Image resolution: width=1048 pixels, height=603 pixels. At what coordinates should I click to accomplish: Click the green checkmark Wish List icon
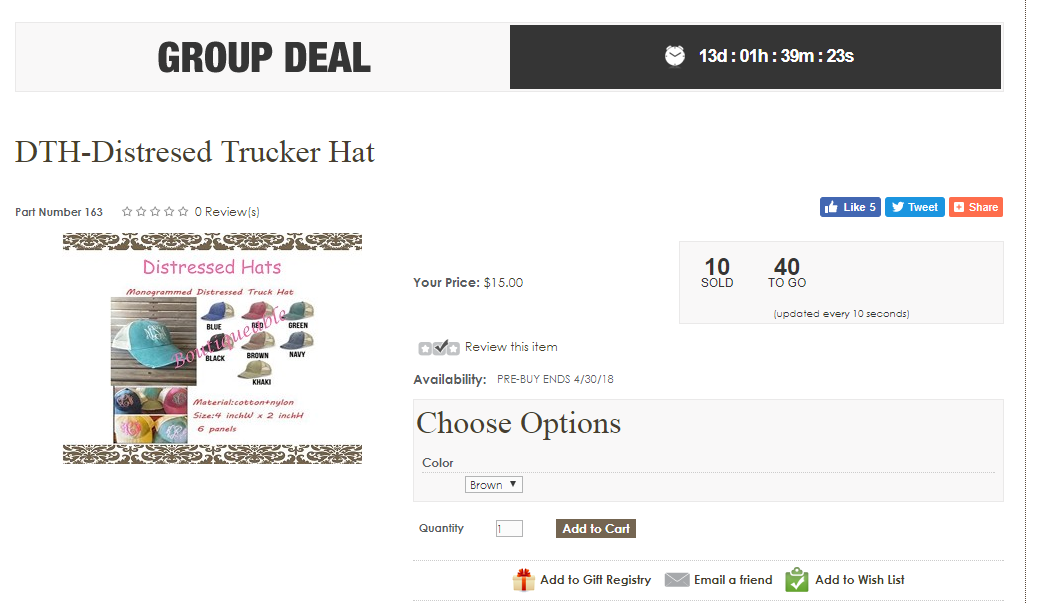tap(797, 580)
